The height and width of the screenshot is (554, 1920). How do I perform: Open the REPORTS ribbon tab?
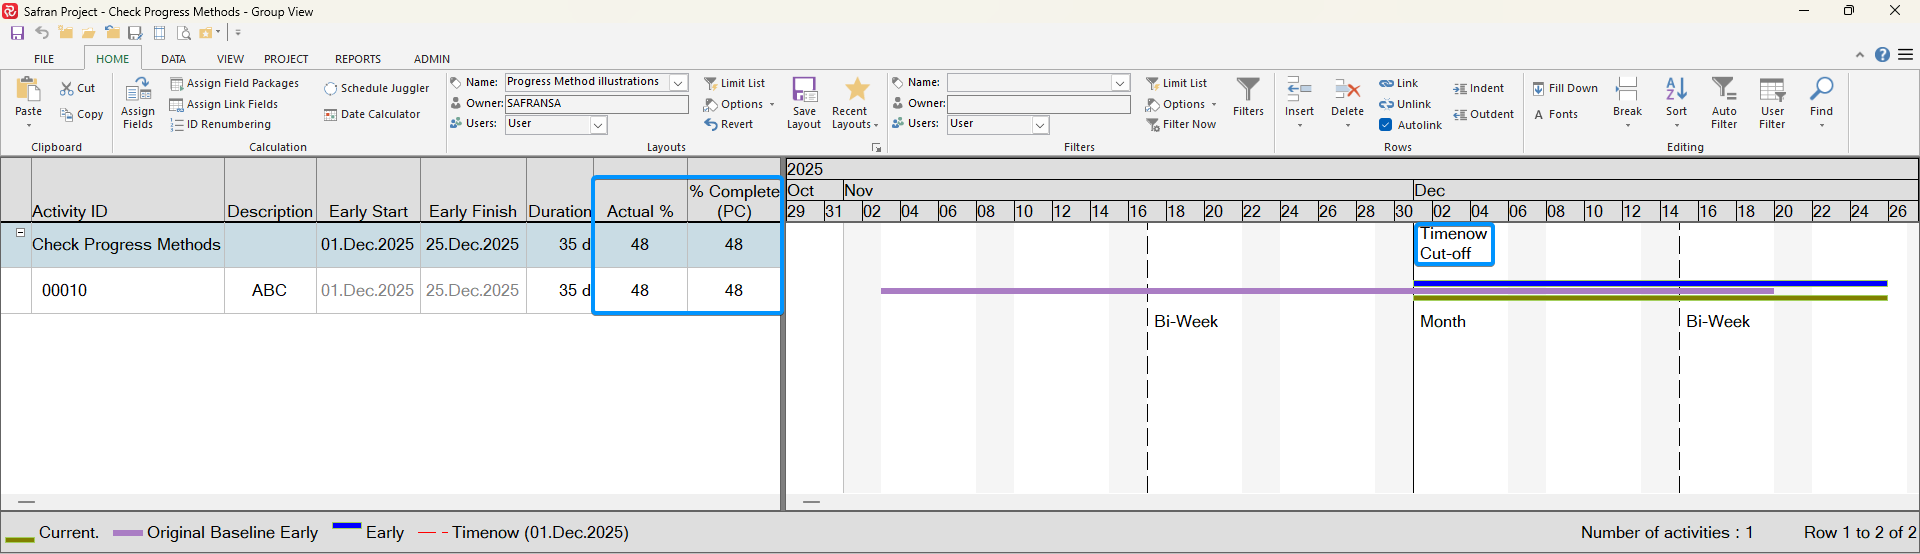pyautogui.click(x=357, y=59)
